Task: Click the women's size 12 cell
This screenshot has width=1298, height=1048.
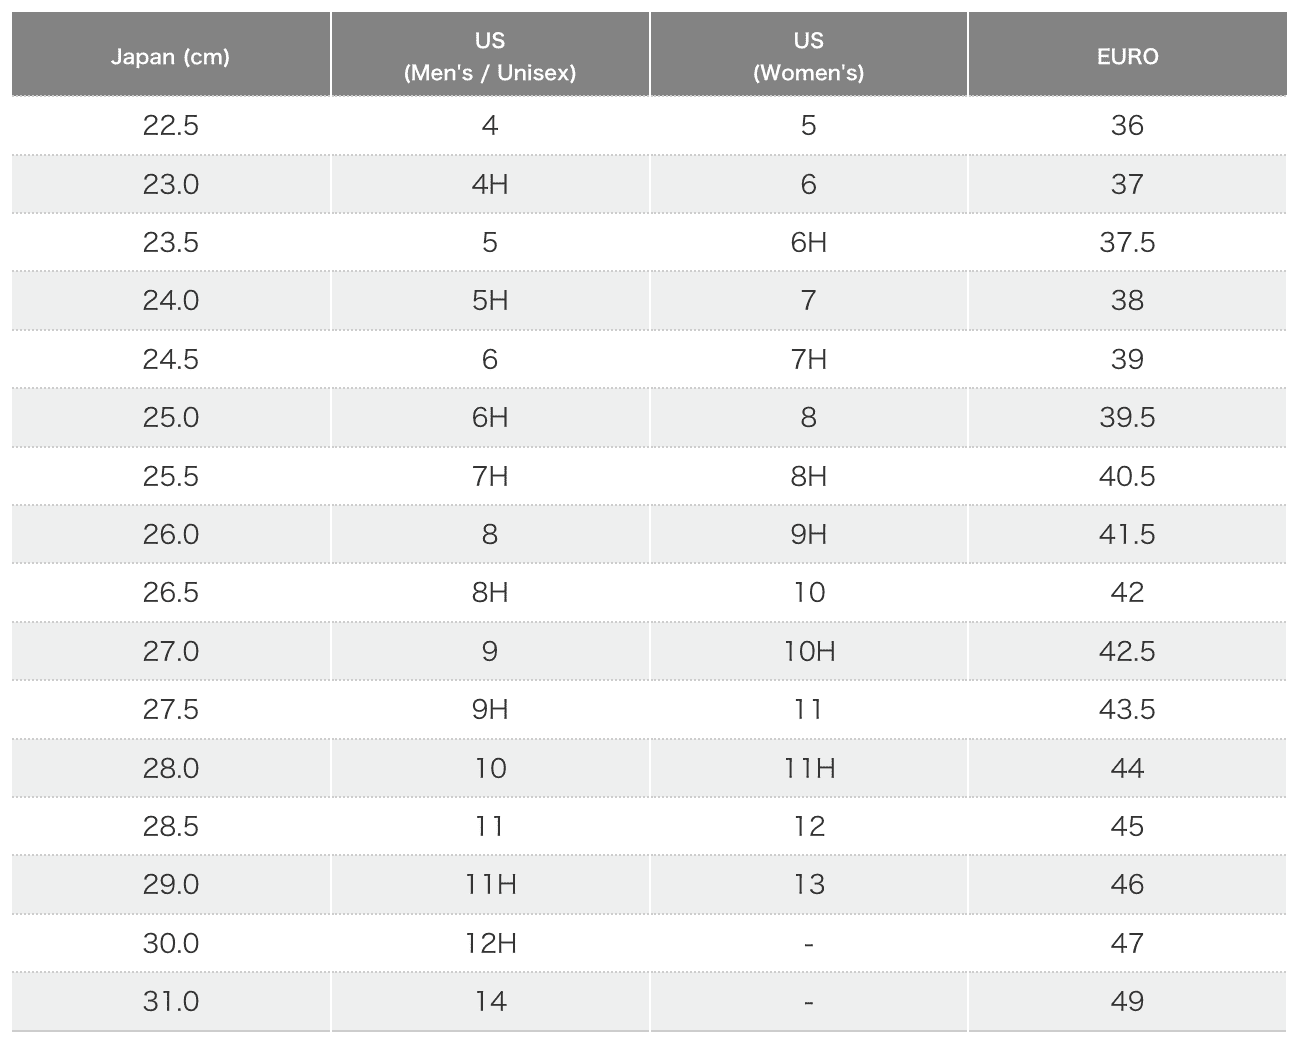Action: 808,826
